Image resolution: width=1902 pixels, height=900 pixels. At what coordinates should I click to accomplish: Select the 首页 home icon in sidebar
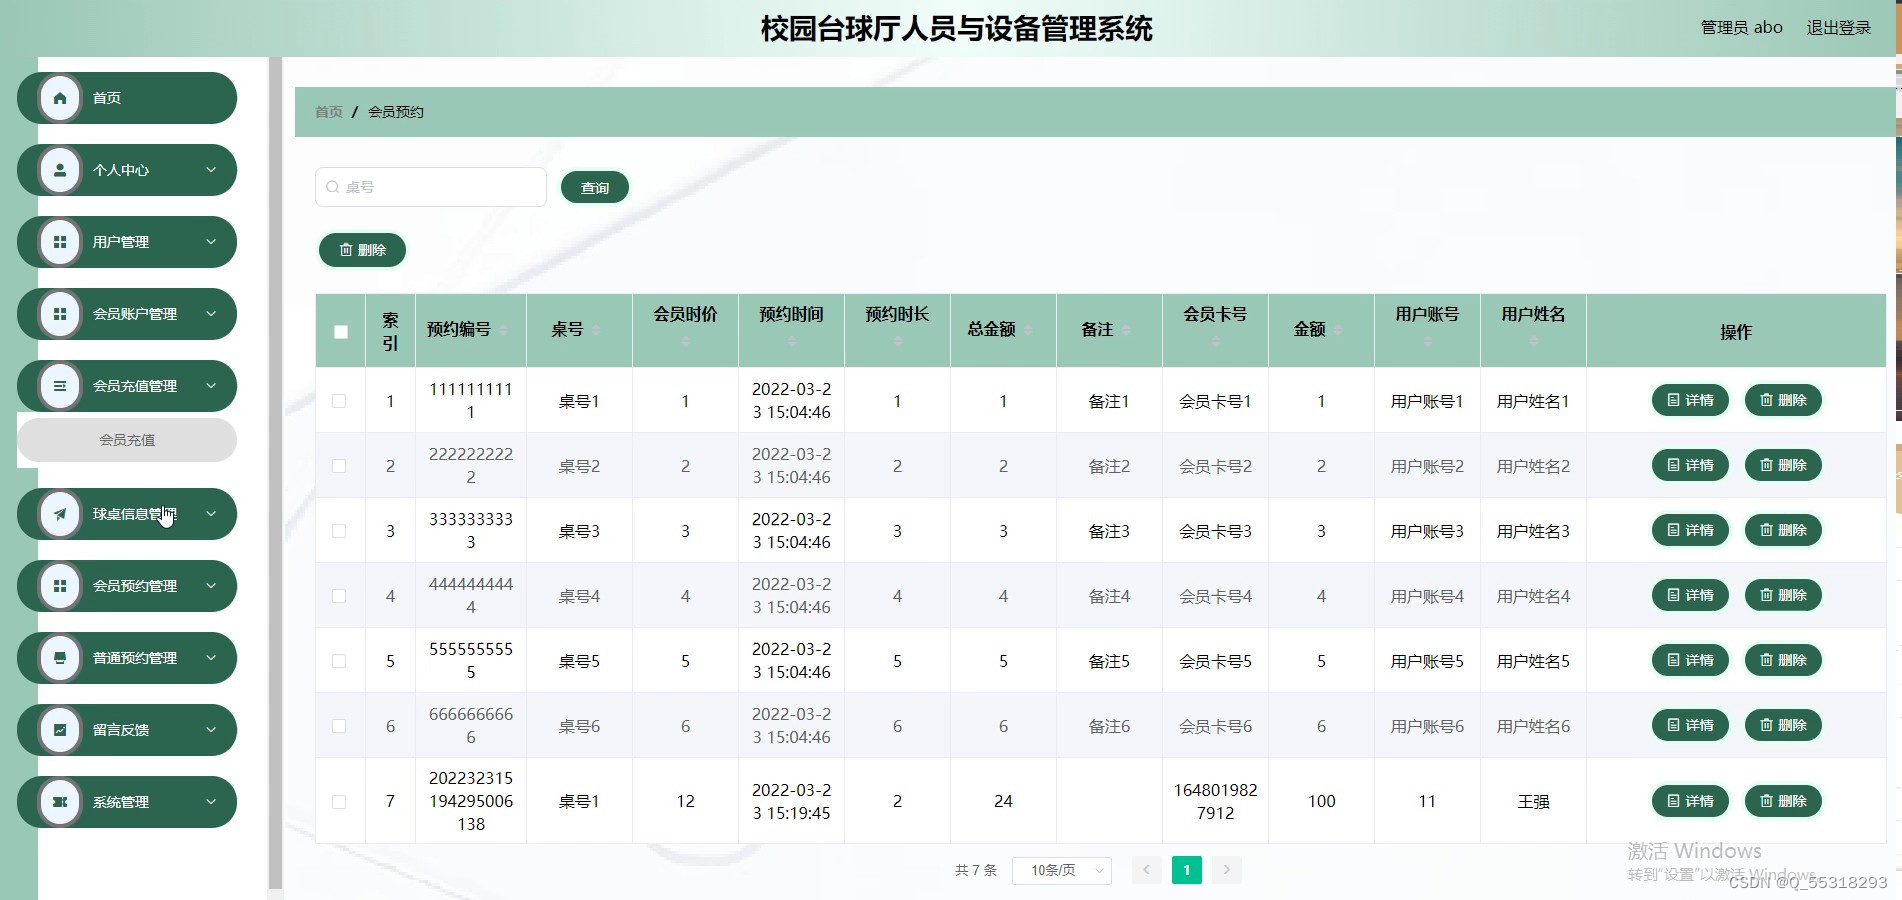point(59,98)
